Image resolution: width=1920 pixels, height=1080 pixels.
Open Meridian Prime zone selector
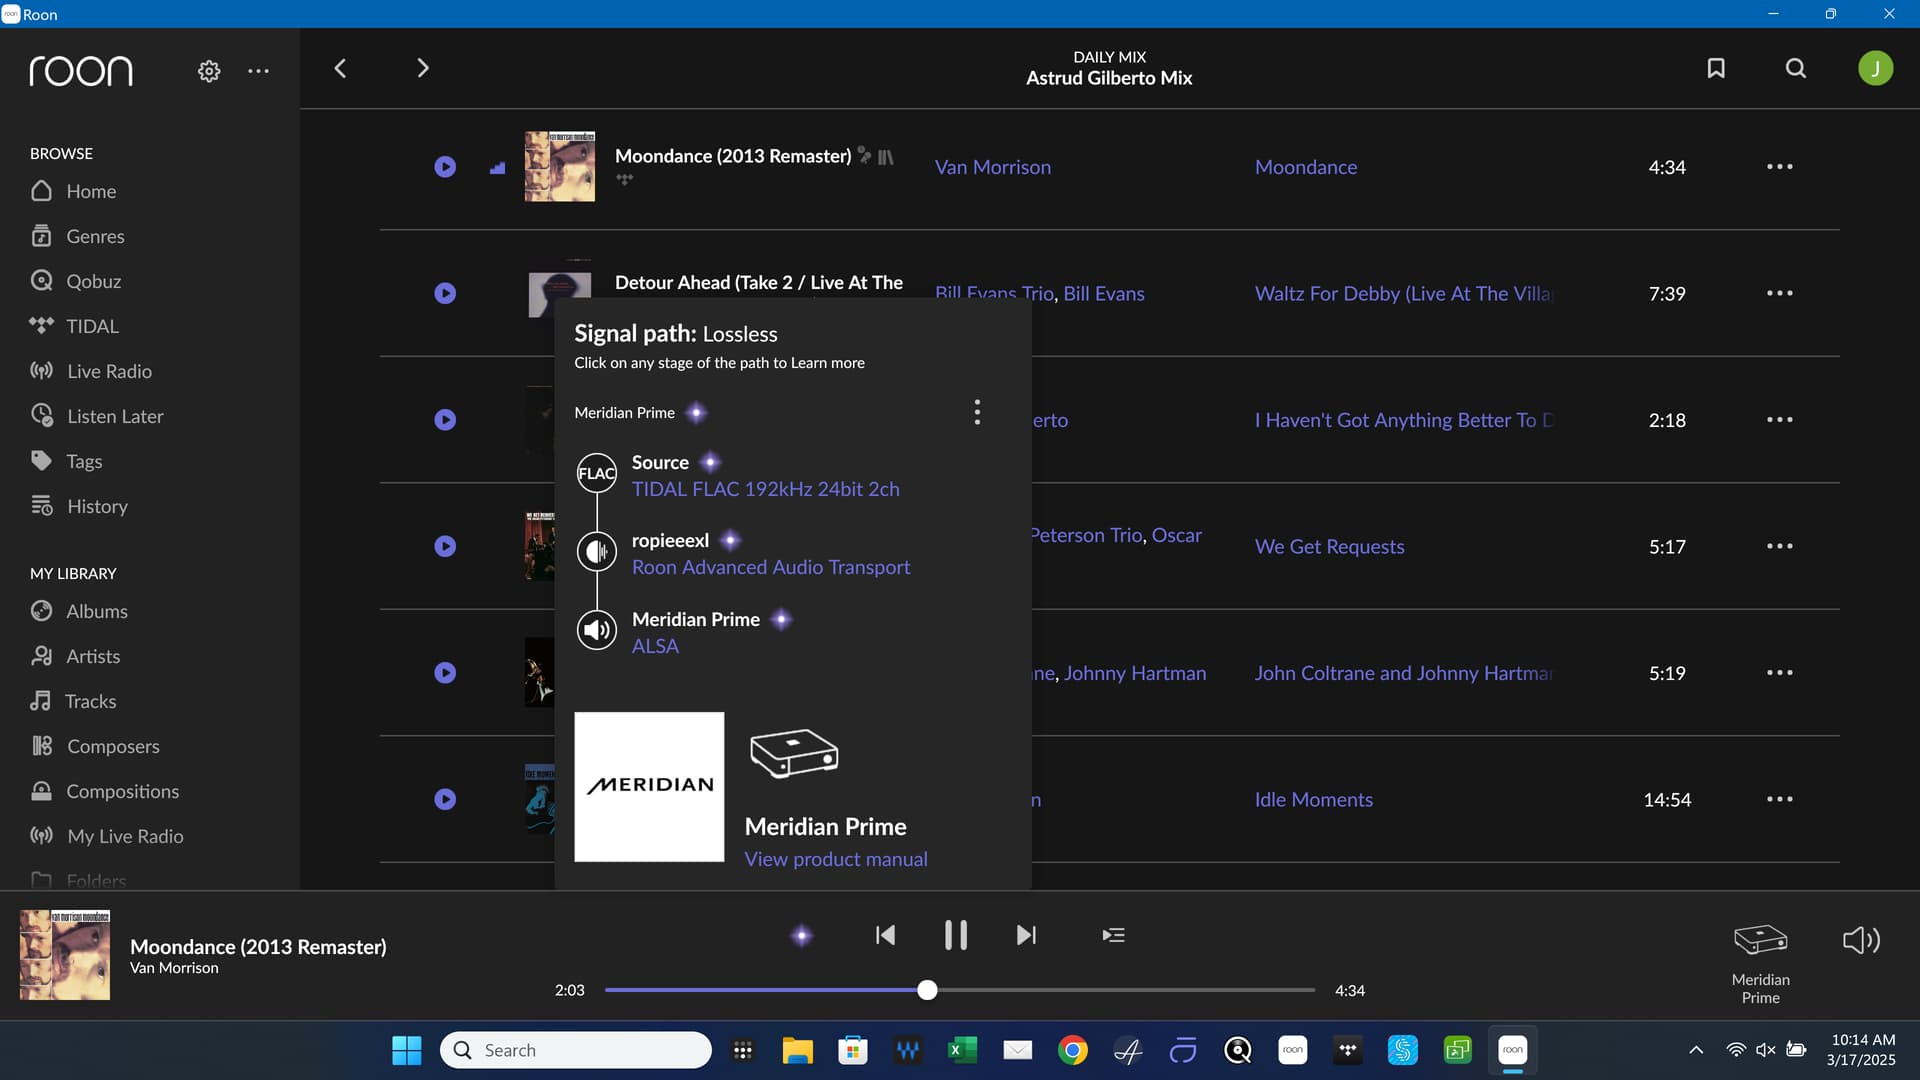(x=1760, y=964)
